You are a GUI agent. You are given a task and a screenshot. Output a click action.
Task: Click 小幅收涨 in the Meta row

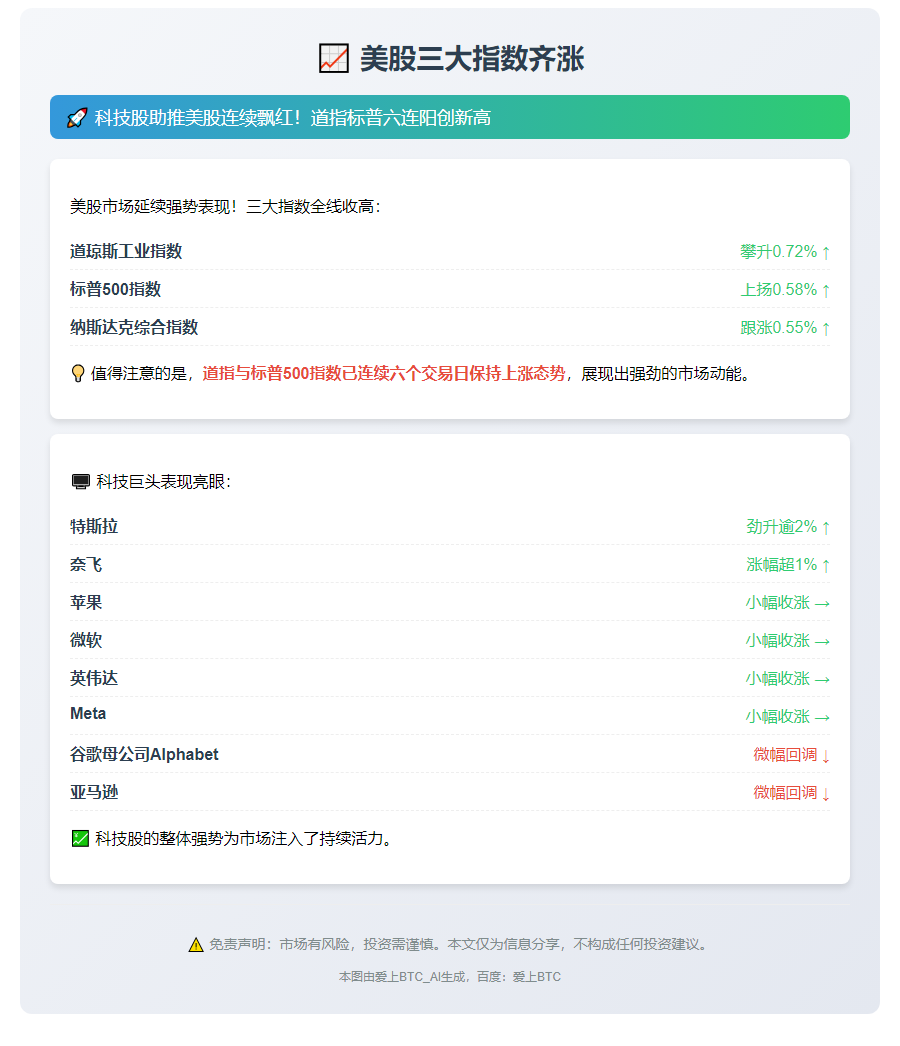778,716
